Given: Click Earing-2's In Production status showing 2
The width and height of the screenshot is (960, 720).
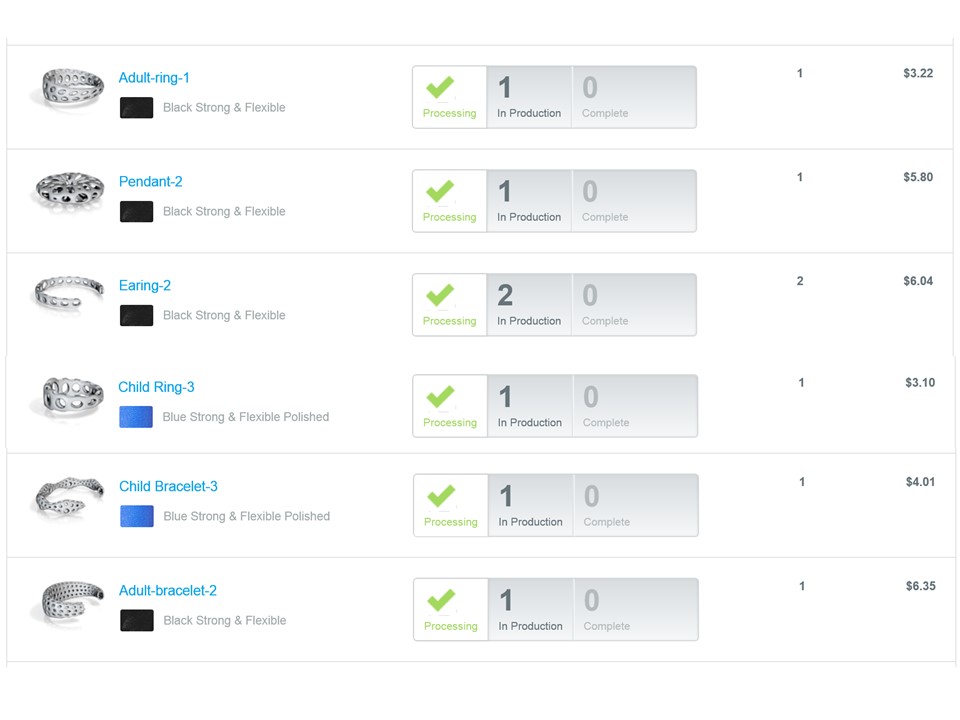Looking at the screenshot, I should (529, 304).
